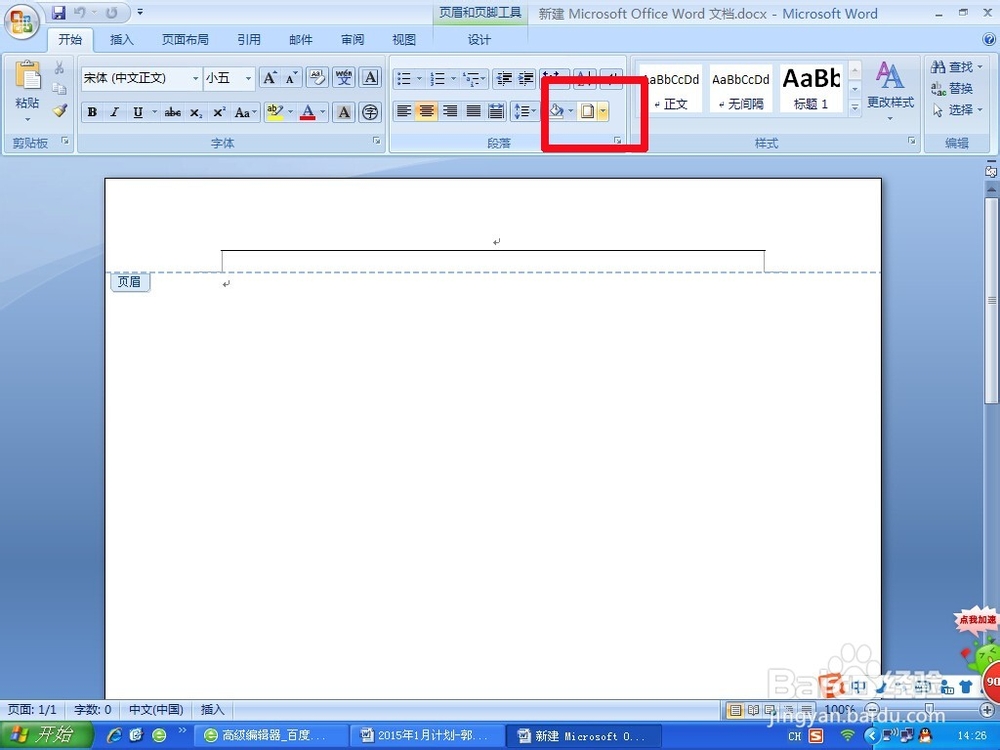Open the shading (paint bucket) tool
Image resolution: width=1000 pixels, height=750 pixels.
557,112
